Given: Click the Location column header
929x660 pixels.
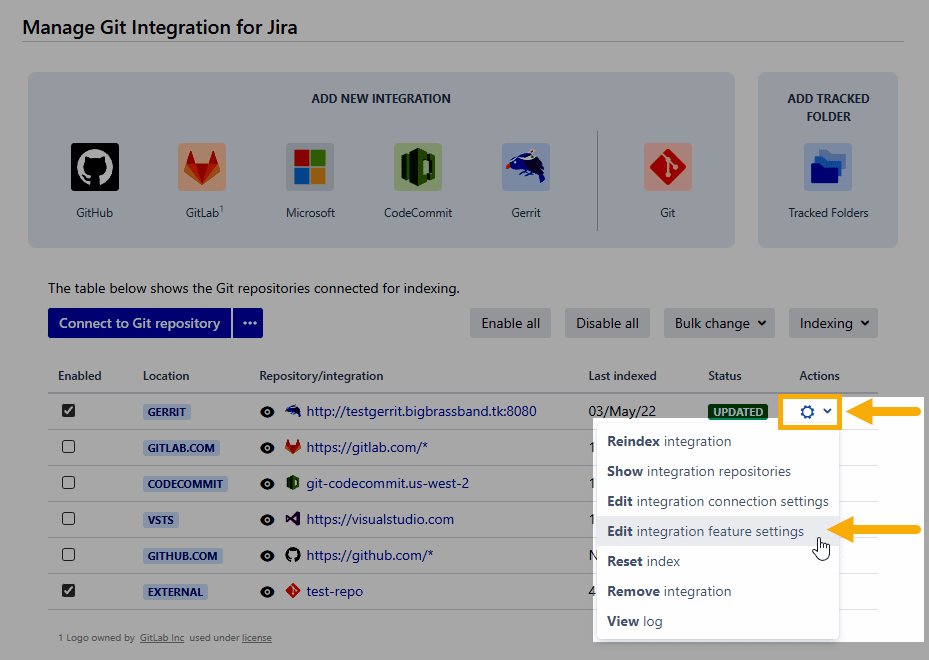Looking at the screenshot, I should (x=166, y=376).
